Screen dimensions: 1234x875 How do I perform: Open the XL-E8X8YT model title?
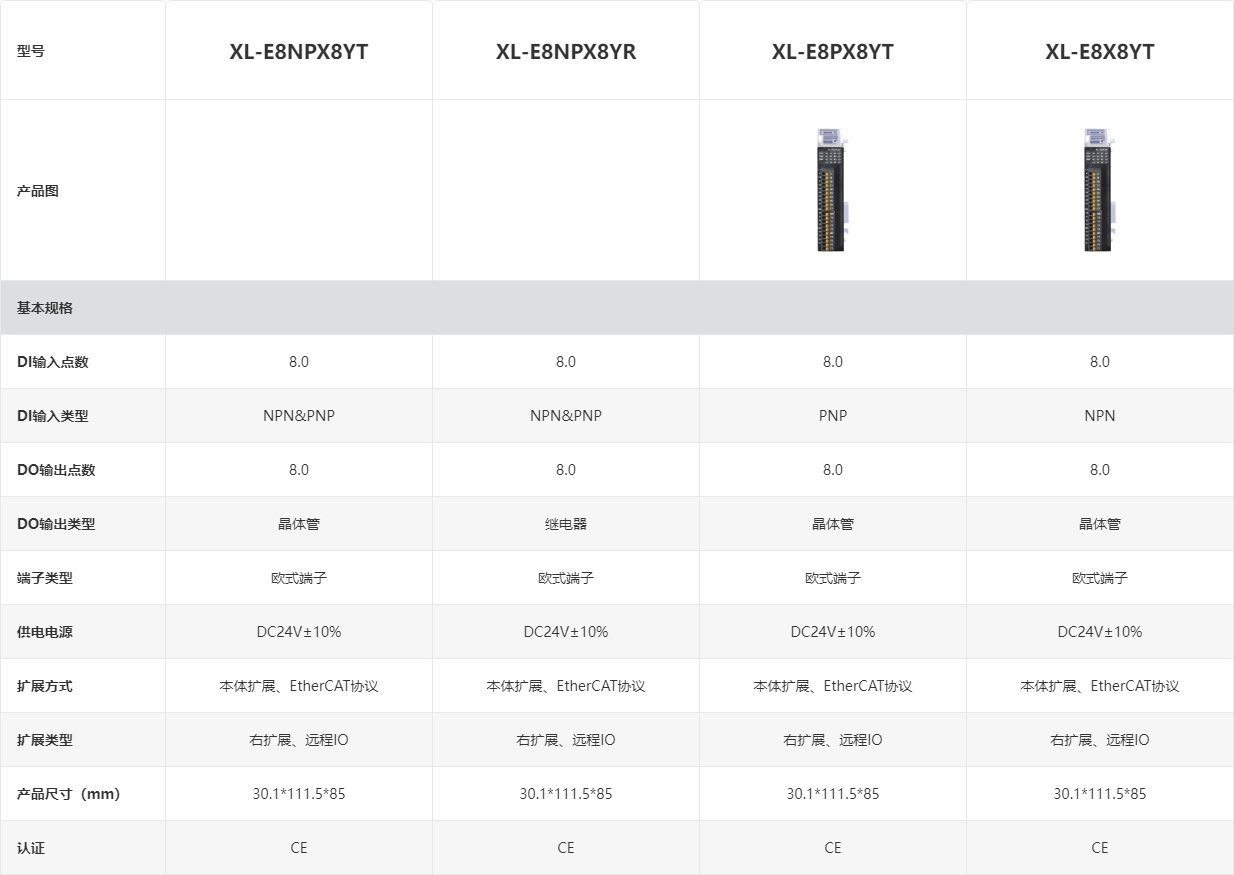point(1100,52)
